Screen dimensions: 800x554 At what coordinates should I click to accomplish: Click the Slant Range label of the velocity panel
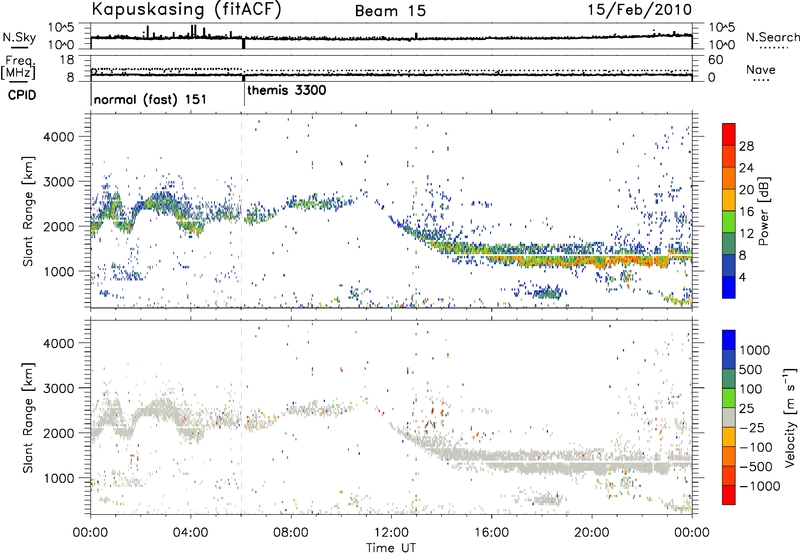28,418
